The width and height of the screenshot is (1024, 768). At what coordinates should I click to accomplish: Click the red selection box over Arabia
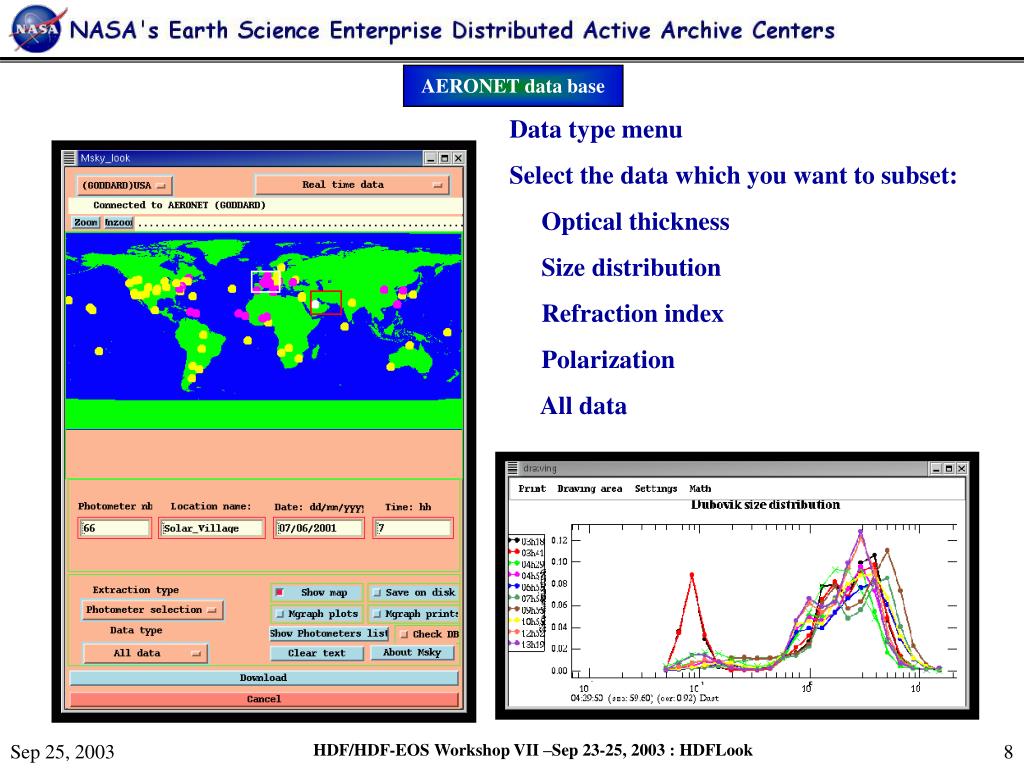click(326, 302)
